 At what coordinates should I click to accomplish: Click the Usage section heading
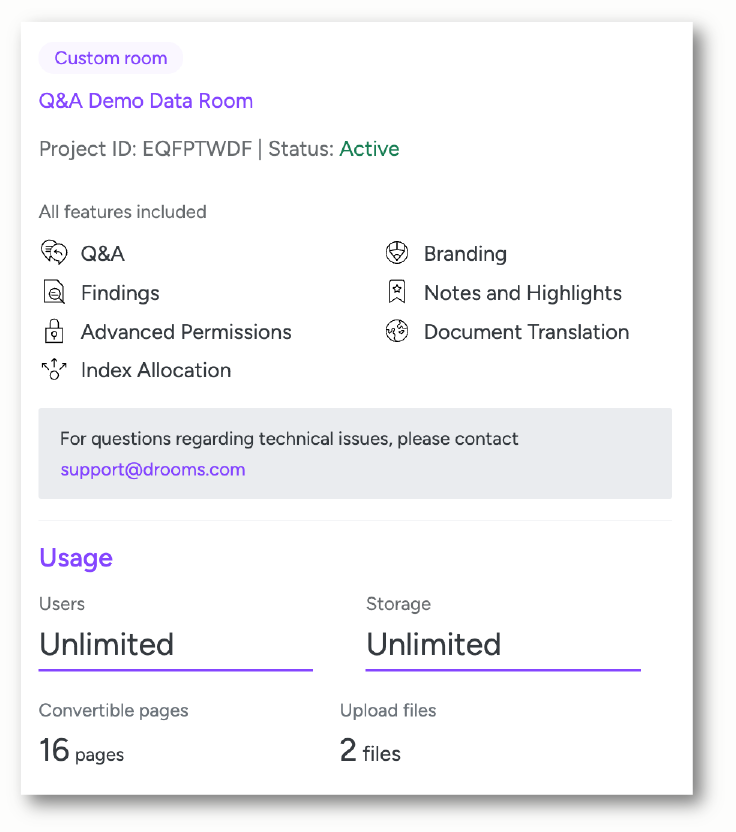[x=76, y=558]
